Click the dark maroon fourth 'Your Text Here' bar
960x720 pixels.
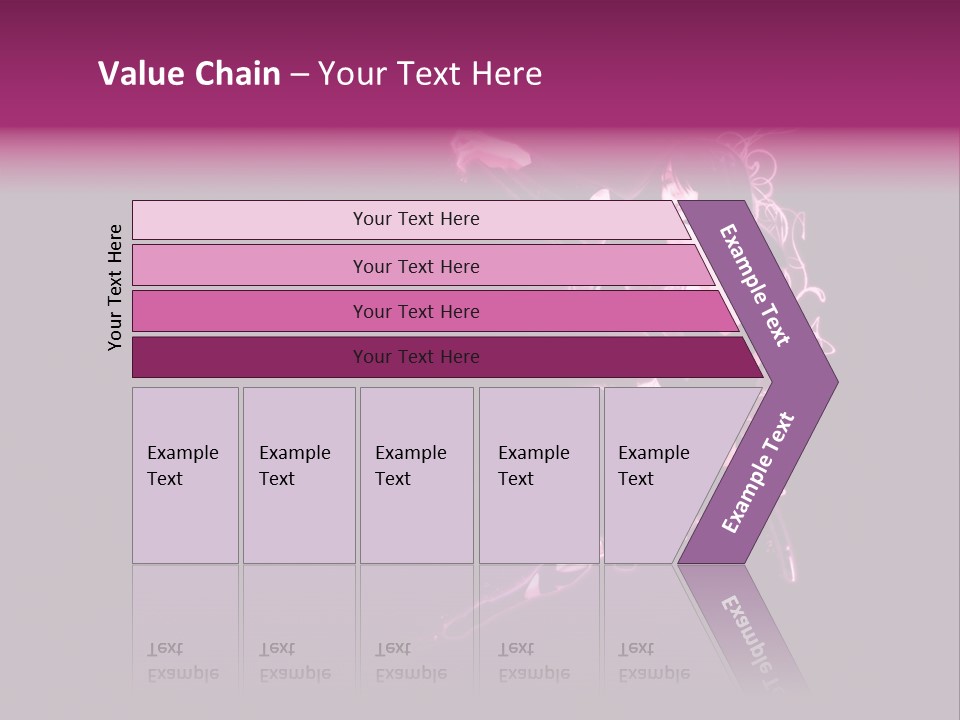(x=415, y=357)
